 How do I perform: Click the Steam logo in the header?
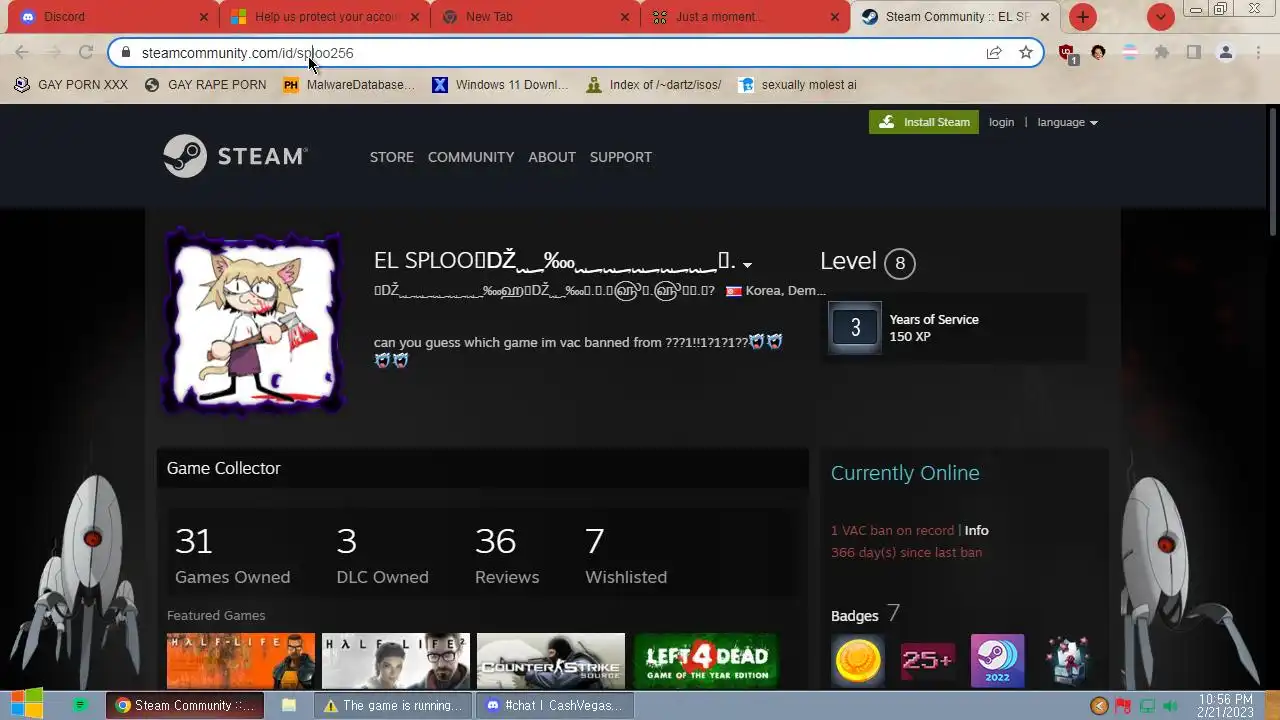tap(235, 156)
